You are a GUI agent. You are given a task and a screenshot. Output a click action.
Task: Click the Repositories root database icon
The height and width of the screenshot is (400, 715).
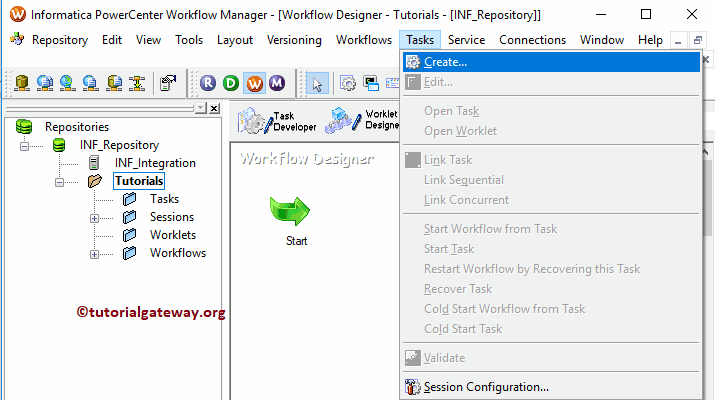click(24, 126)
